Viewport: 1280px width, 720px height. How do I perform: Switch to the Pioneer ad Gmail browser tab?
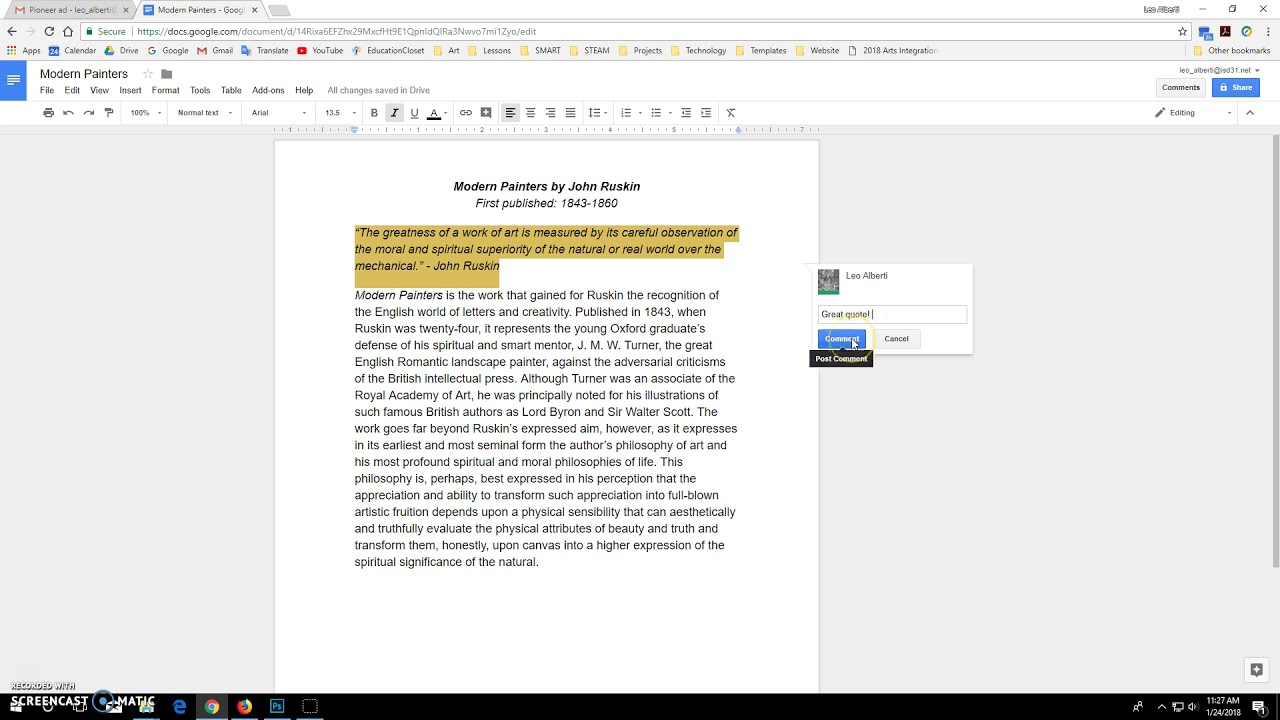coord(71,10)
